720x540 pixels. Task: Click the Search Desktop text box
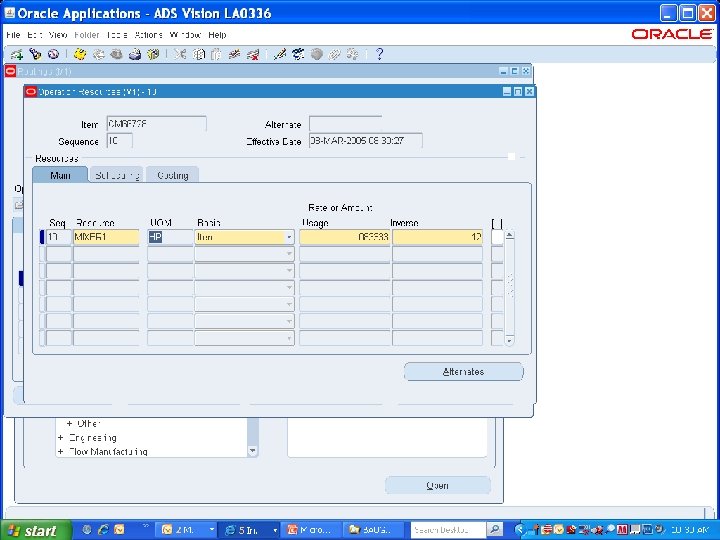(448, 530)
